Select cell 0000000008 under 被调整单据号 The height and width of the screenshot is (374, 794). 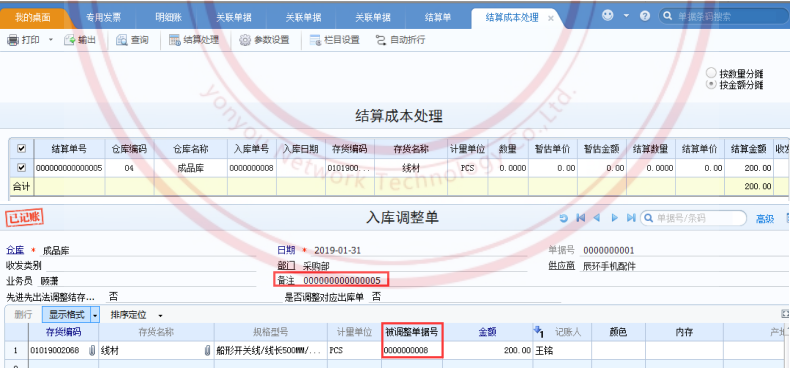click(x=412, y=350)
